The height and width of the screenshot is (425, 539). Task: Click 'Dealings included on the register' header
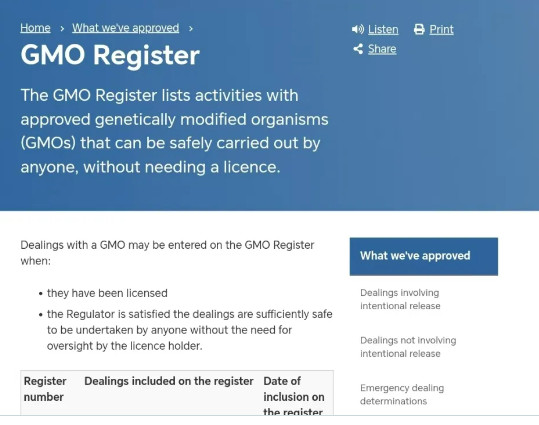point(169,381)
